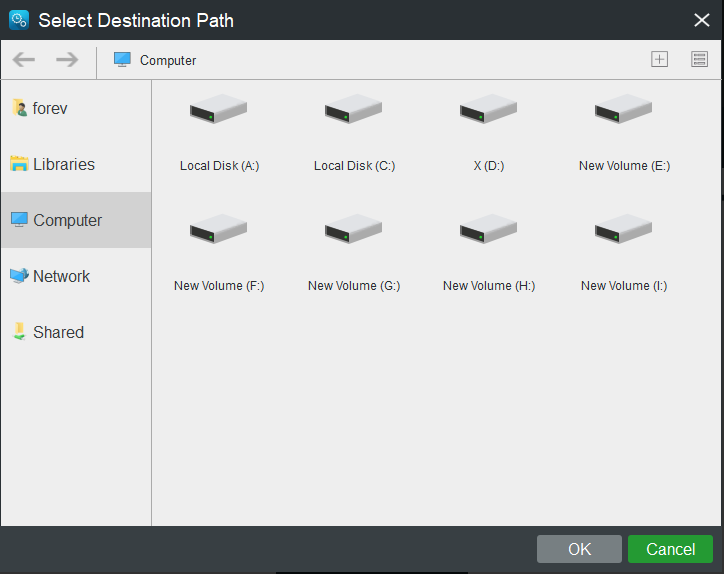This screenshot has height=574, width=724.
Task: Open Shared in the sidebar
Action: click(x=76, y=332)
